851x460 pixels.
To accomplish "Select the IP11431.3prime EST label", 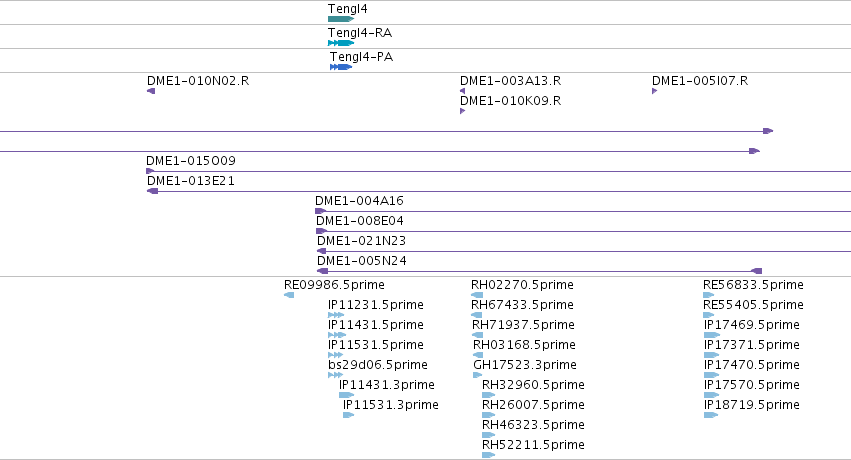I will (x=387, y=385).
